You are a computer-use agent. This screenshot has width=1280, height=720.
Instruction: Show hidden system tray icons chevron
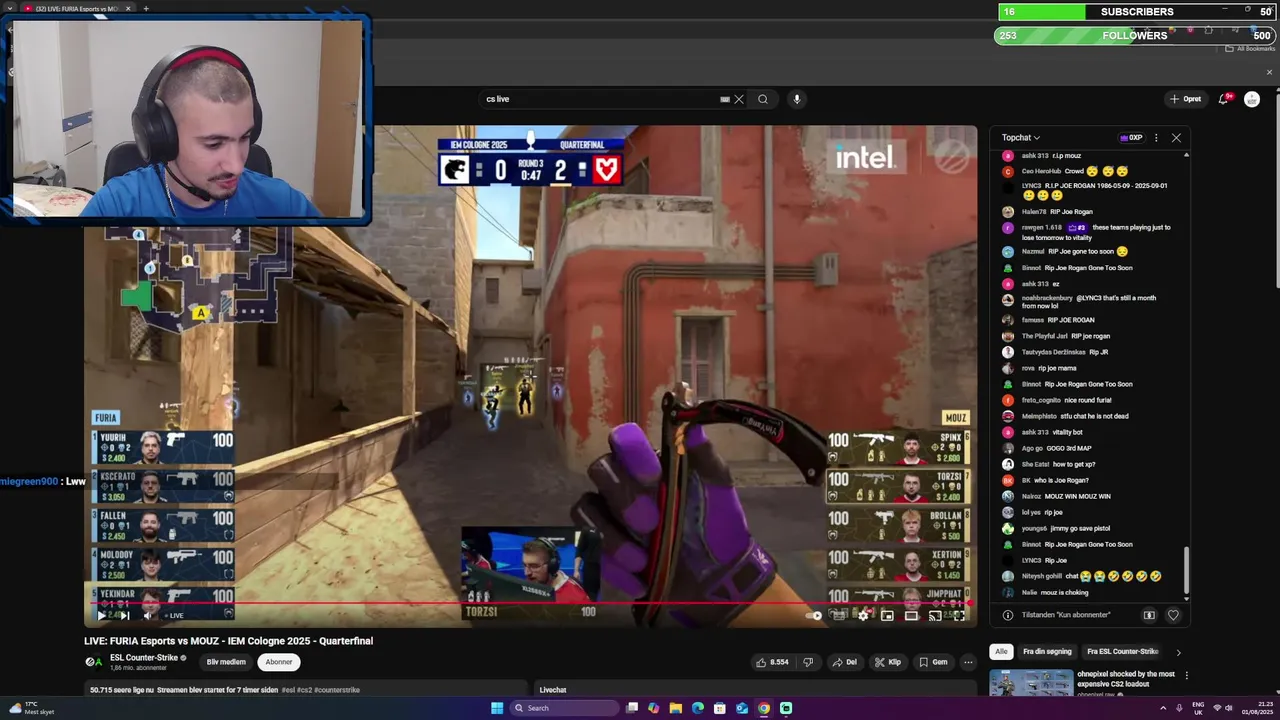1163,708
